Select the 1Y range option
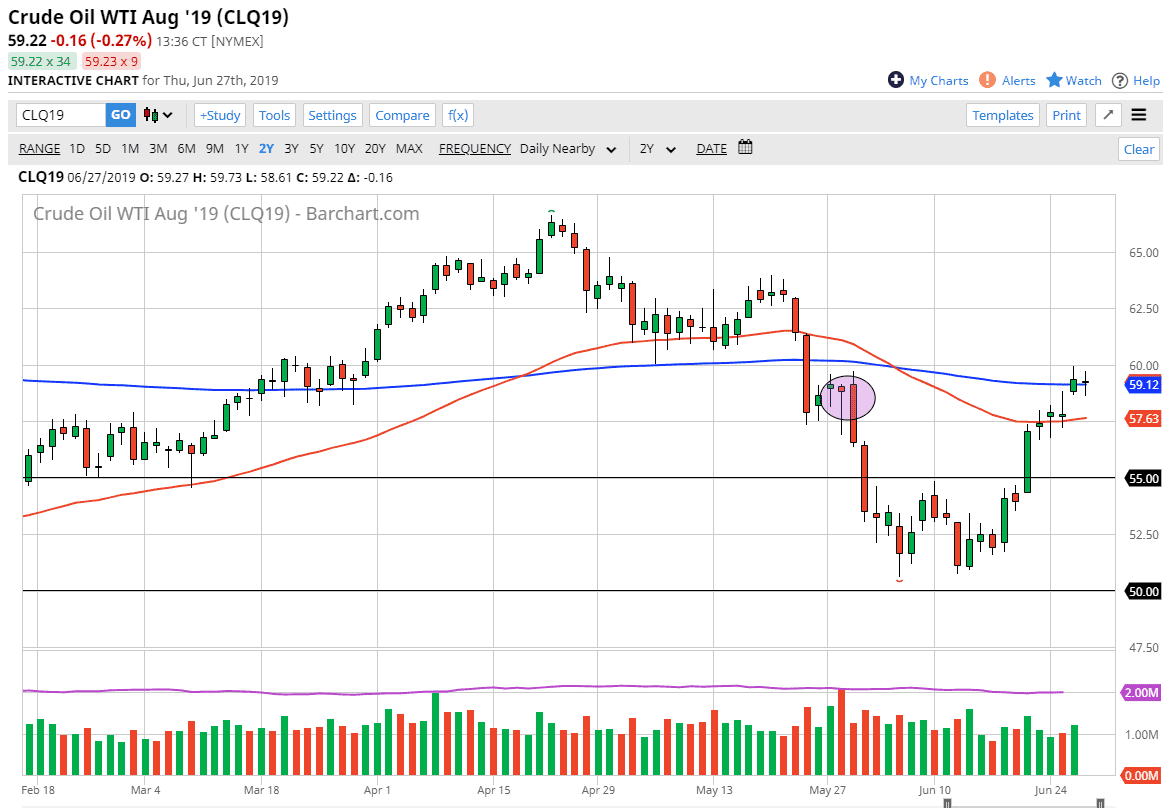The image size is (1168, 808). coord(241,148)
